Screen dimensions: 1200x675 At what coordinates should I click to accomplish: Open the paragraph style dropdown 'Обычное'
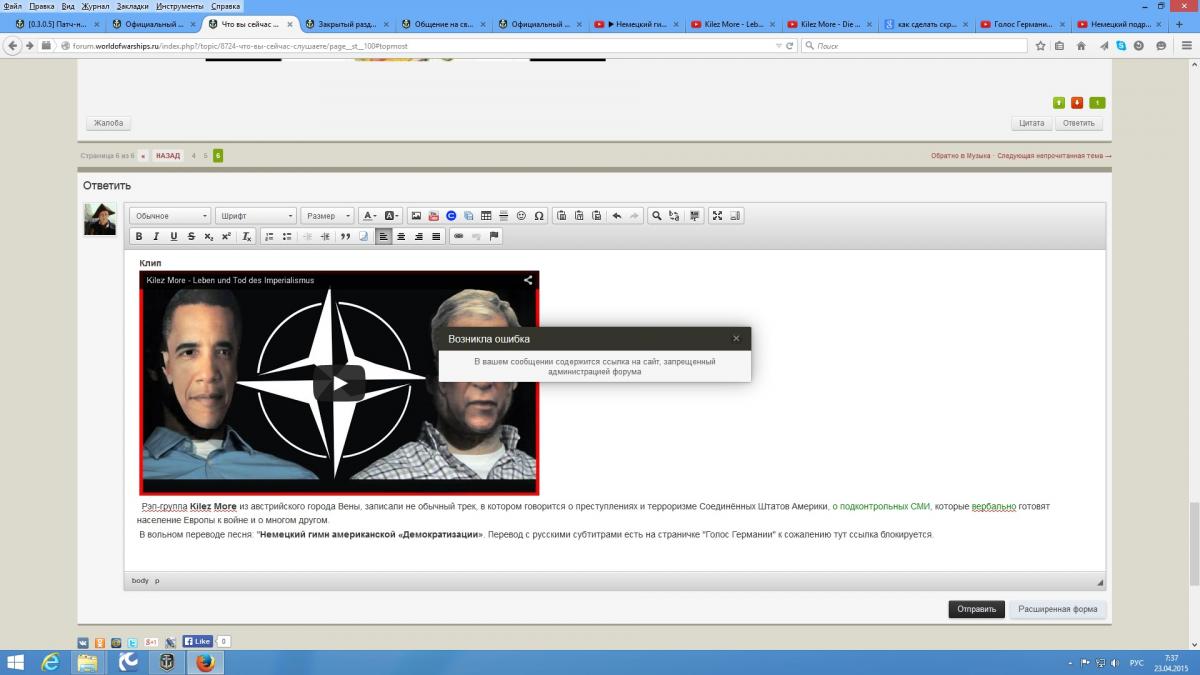click(x=170, y=215)
